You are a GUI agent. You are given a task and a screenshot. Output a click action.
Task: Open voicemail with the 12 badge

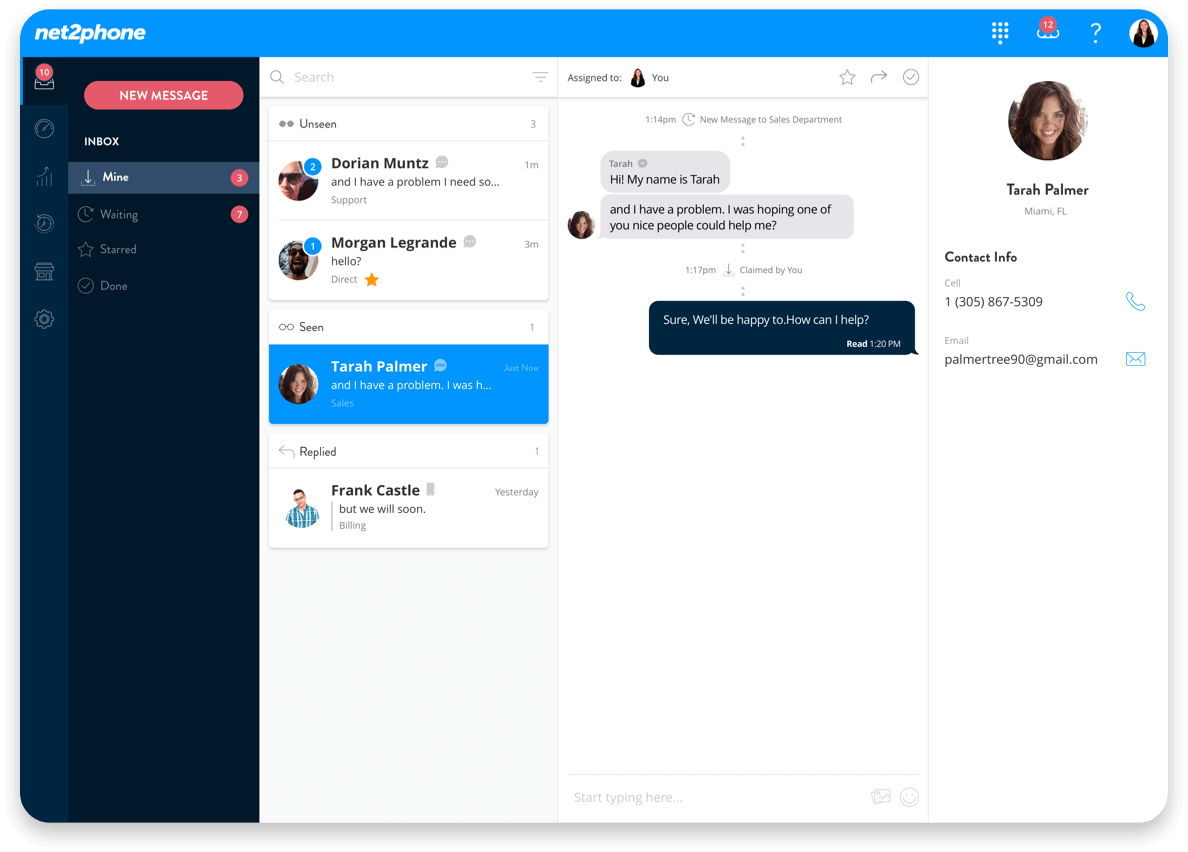tap(1047, 33)
